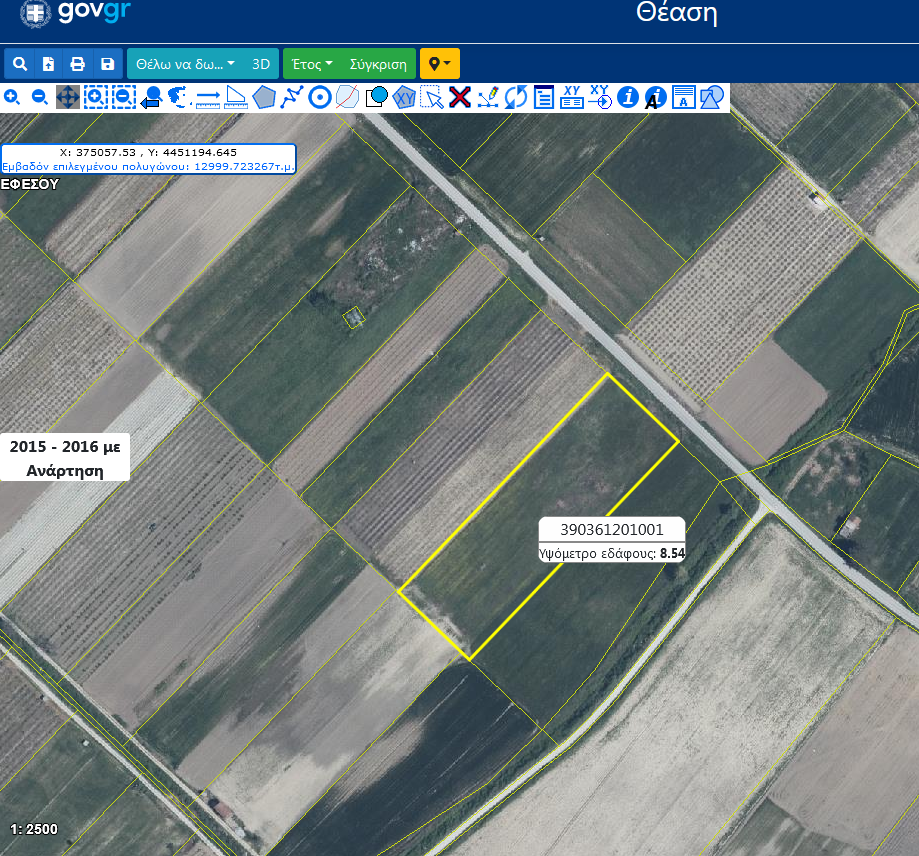Click the govgr logo link

coord(75,13)
